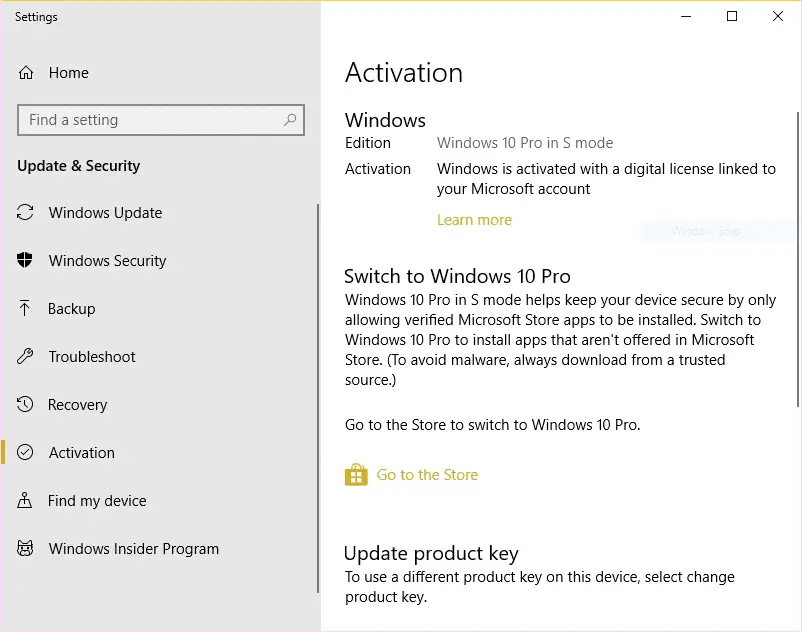802x632 pixels.
Task: Select the Activation sidebar entry
Action: pyautogui.click(x=82, y=453)
